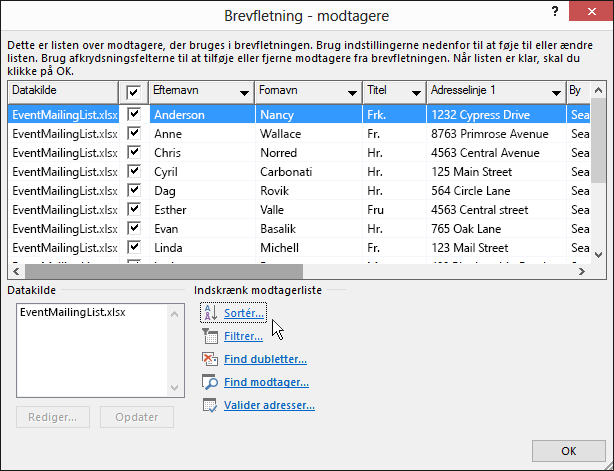Click the validate icon beside Valider adresser
This screenshot has height=471, width=614.
pyautogui.click(x=210, y=405)
